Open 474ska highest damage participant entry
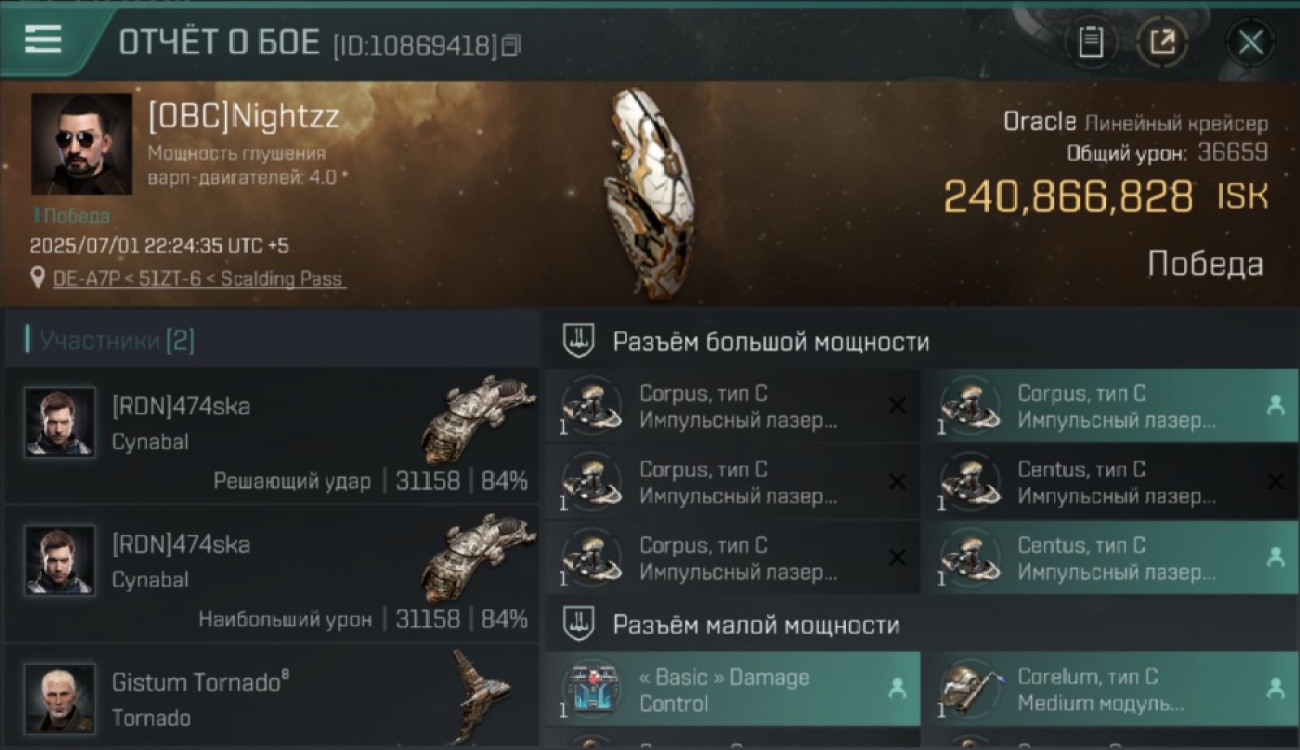The height and width of the screenshot is (750, 1300). pos(271,575)
